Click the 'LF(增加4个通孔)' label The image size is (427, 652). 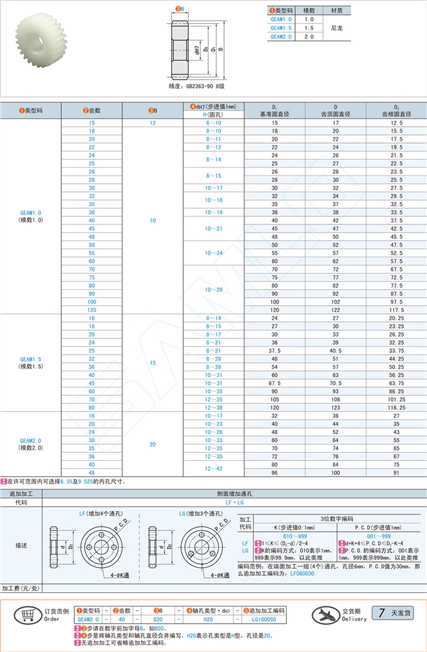[101, 514]
